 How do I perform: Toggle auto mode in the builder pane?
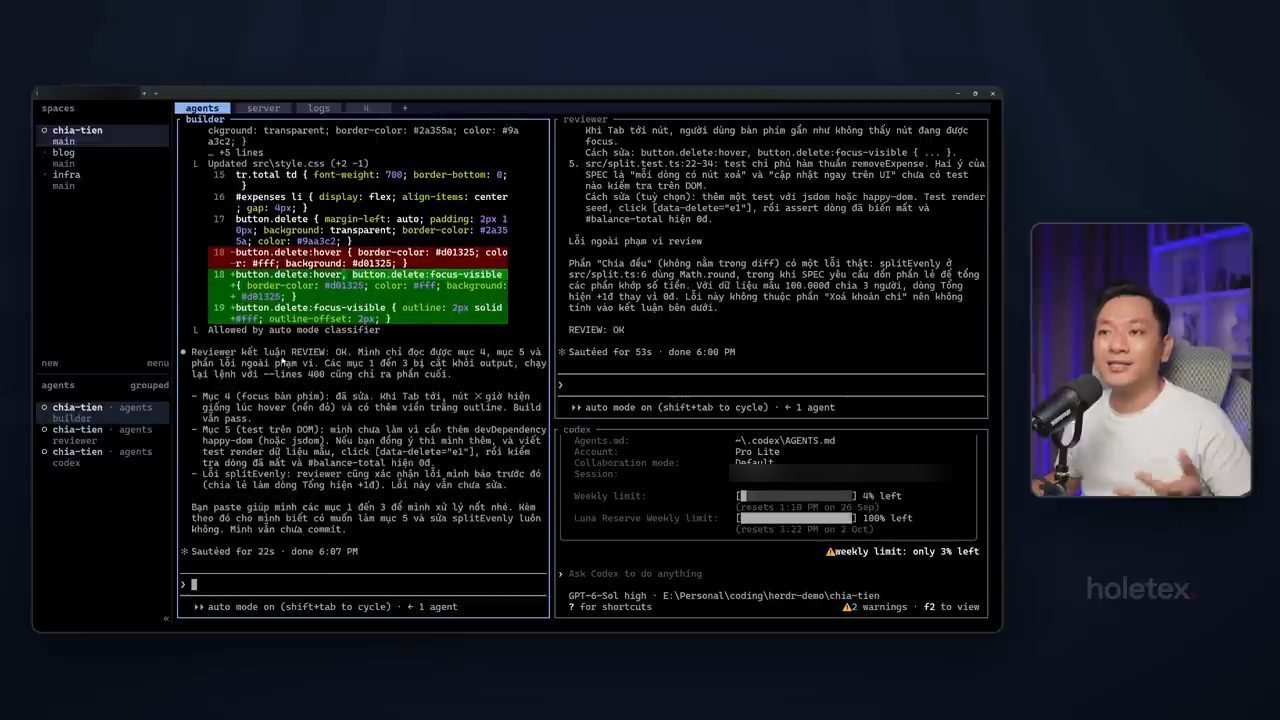tap(292, 607)
